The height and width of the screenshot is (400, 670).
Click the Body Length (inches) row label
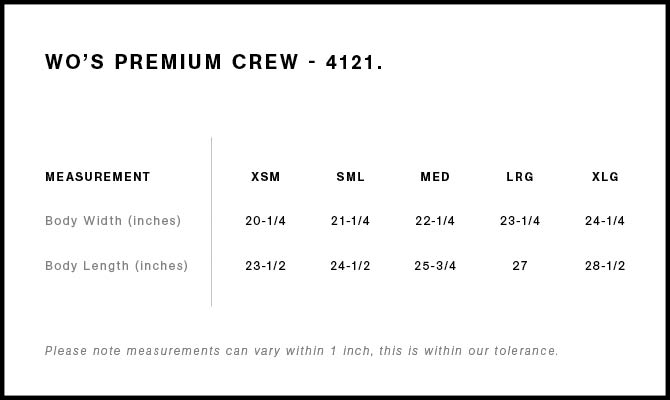pyautogui.click(x=116, y=266)
